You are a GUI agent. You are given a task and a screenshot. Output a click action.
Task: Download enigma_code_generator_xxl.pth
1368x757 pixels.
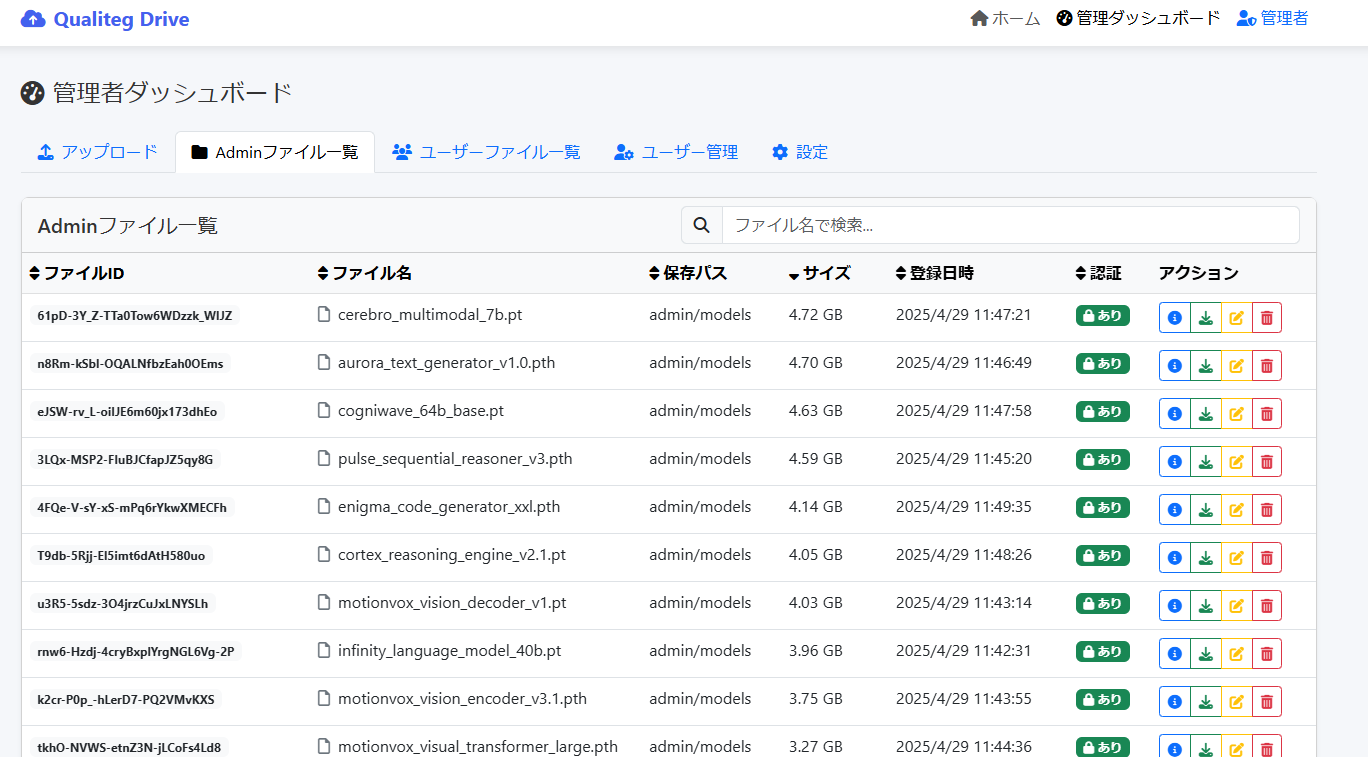click(x=1206, y=510)
